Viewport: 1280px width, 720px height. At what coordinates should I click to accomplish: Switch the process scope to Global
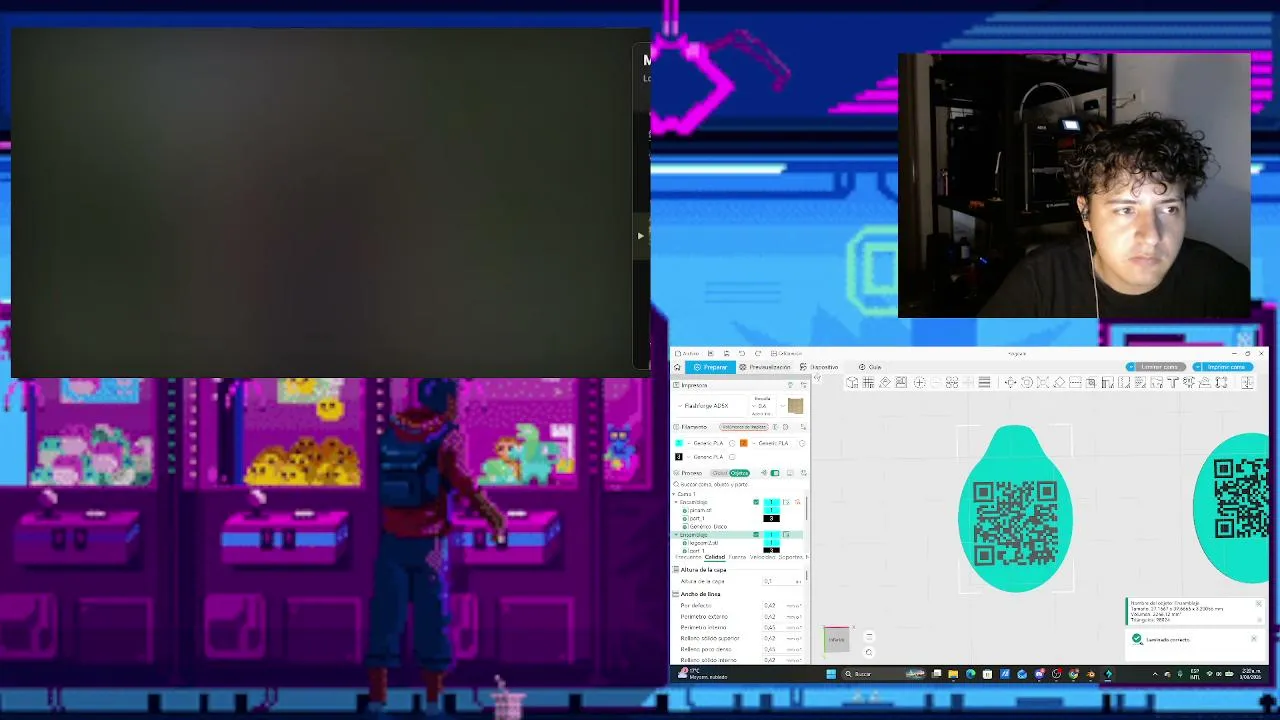click(719, 473)
